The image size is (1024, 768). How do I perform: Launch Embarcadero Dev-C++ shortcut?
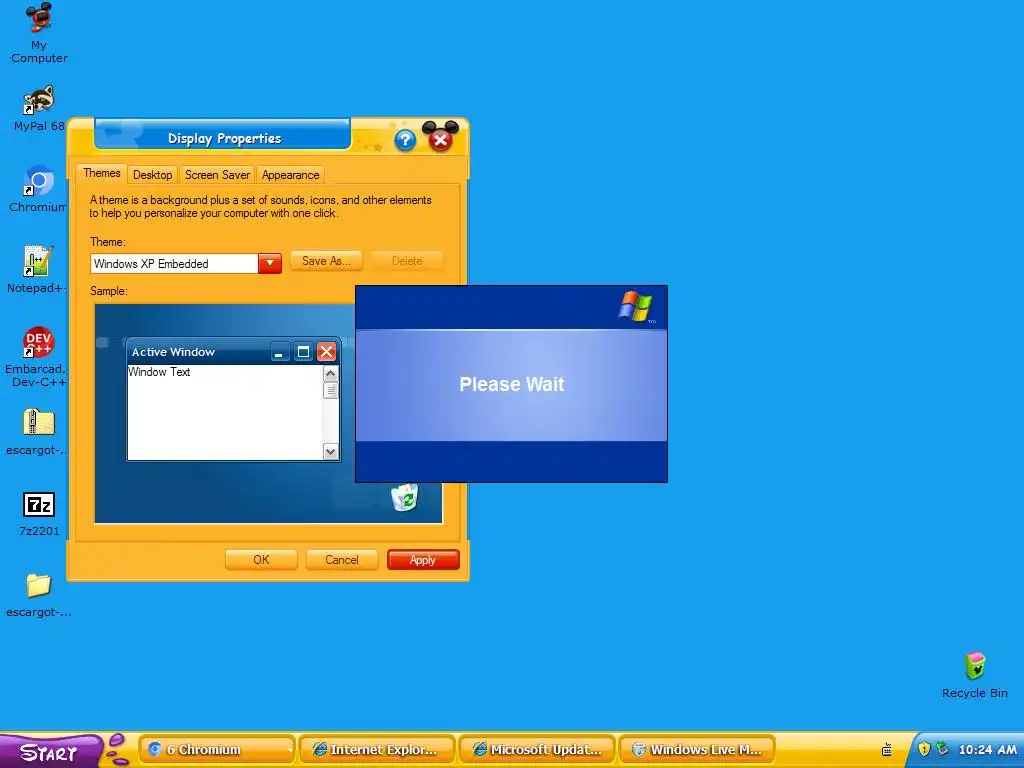pyautogui.click(x=38, y=357)
